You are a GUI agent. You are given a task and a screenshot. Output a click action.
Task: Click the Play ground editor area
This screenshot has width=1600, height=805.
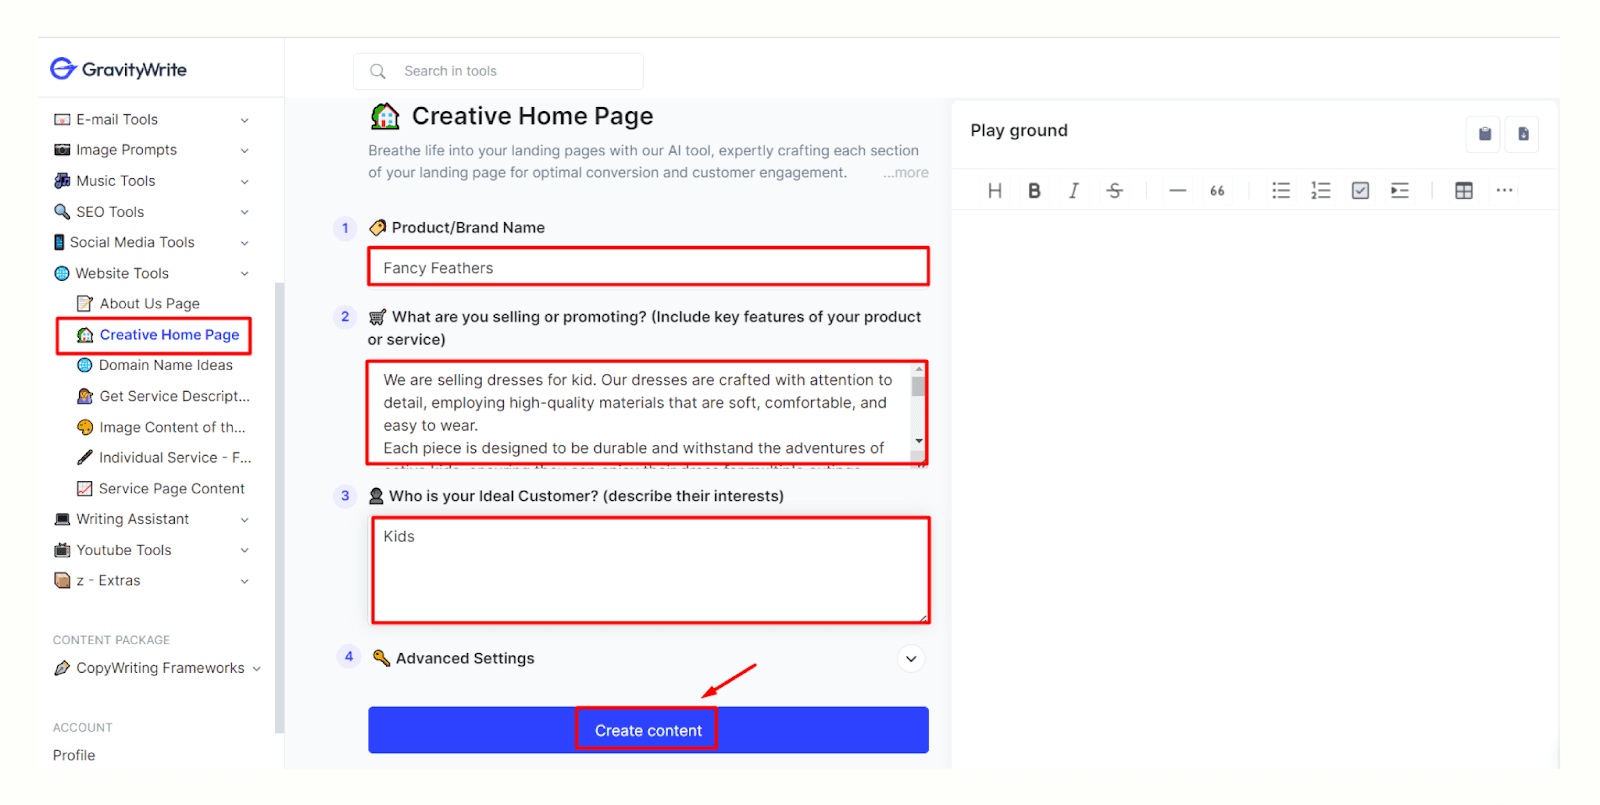(x=1255, y=488)
